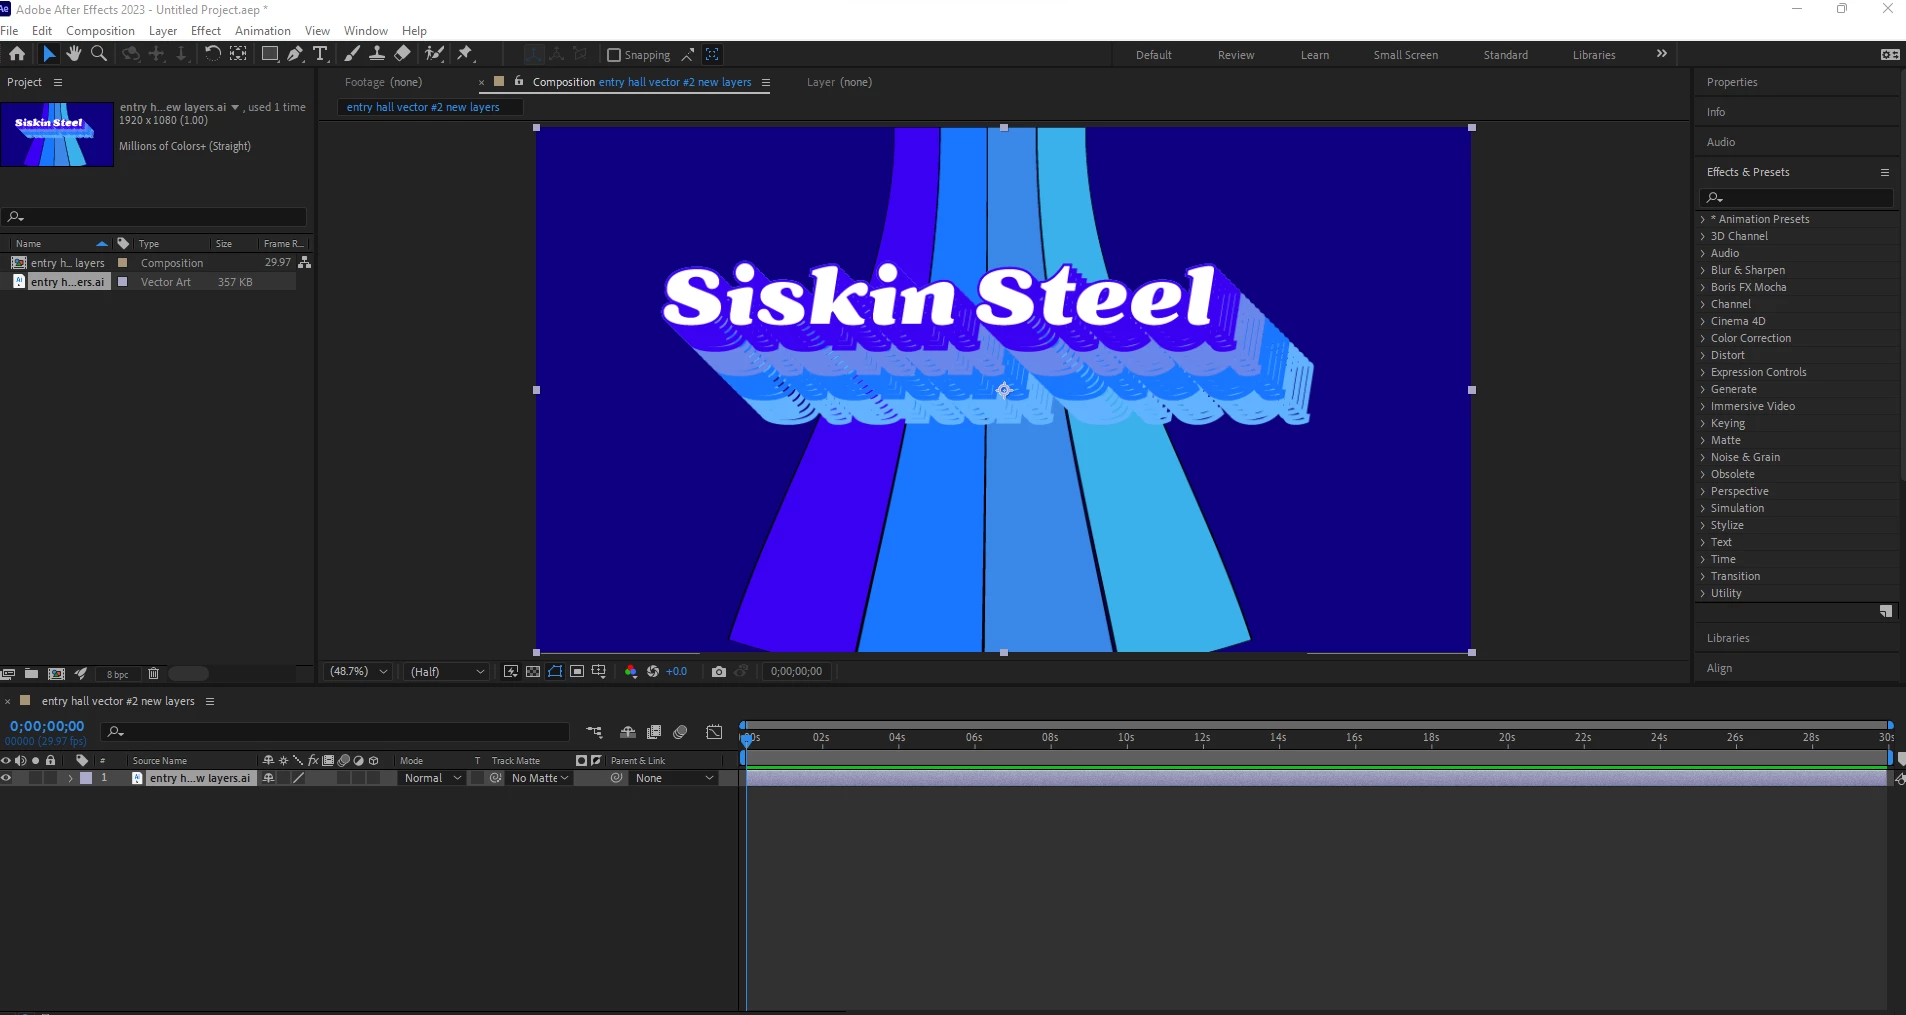Viewport: 1906px width, 1015px height.
Task: Activate the Zoom magnifier tool
Action: (x=99, y=54)
